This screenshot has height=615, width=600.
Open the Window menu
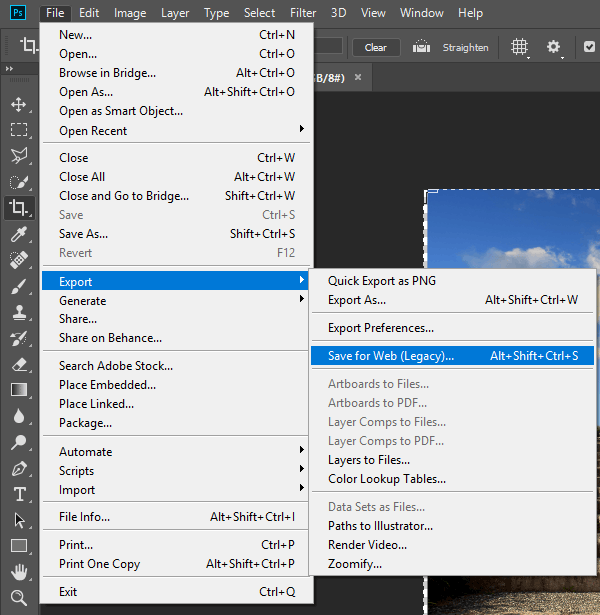tap(422, 13)
